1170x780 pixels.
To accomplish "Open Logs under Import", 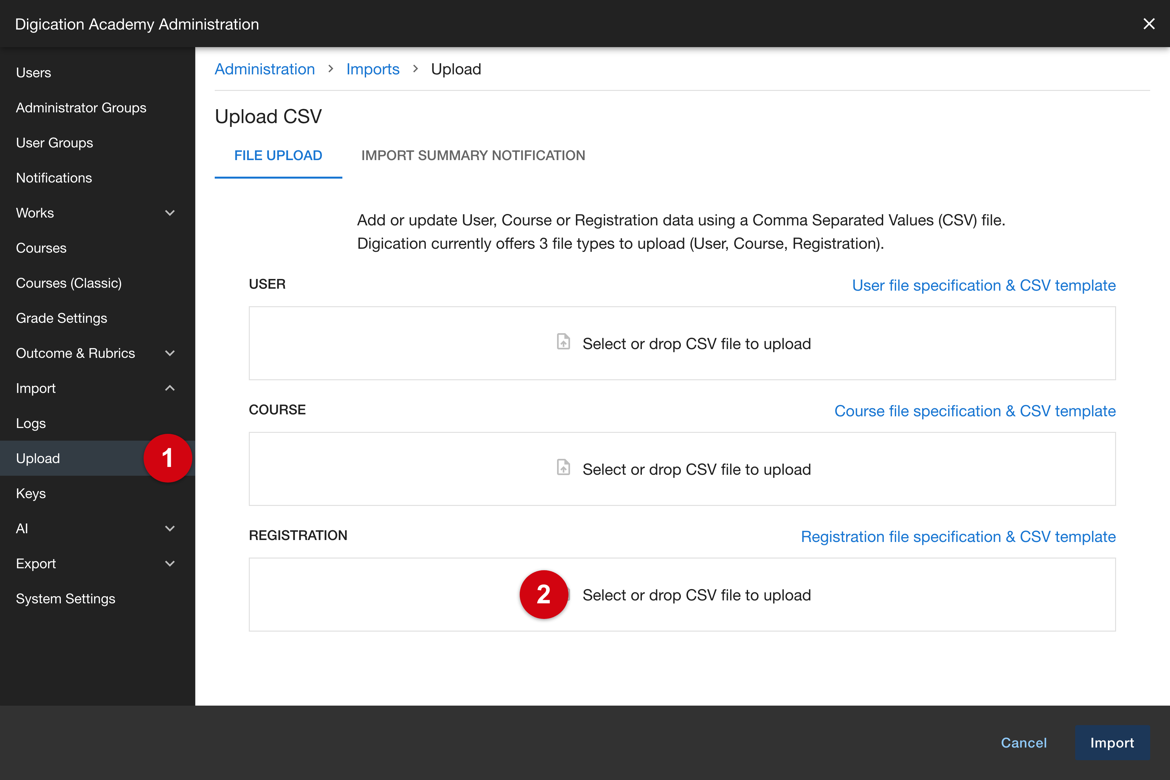I will (x=31, y=423).
